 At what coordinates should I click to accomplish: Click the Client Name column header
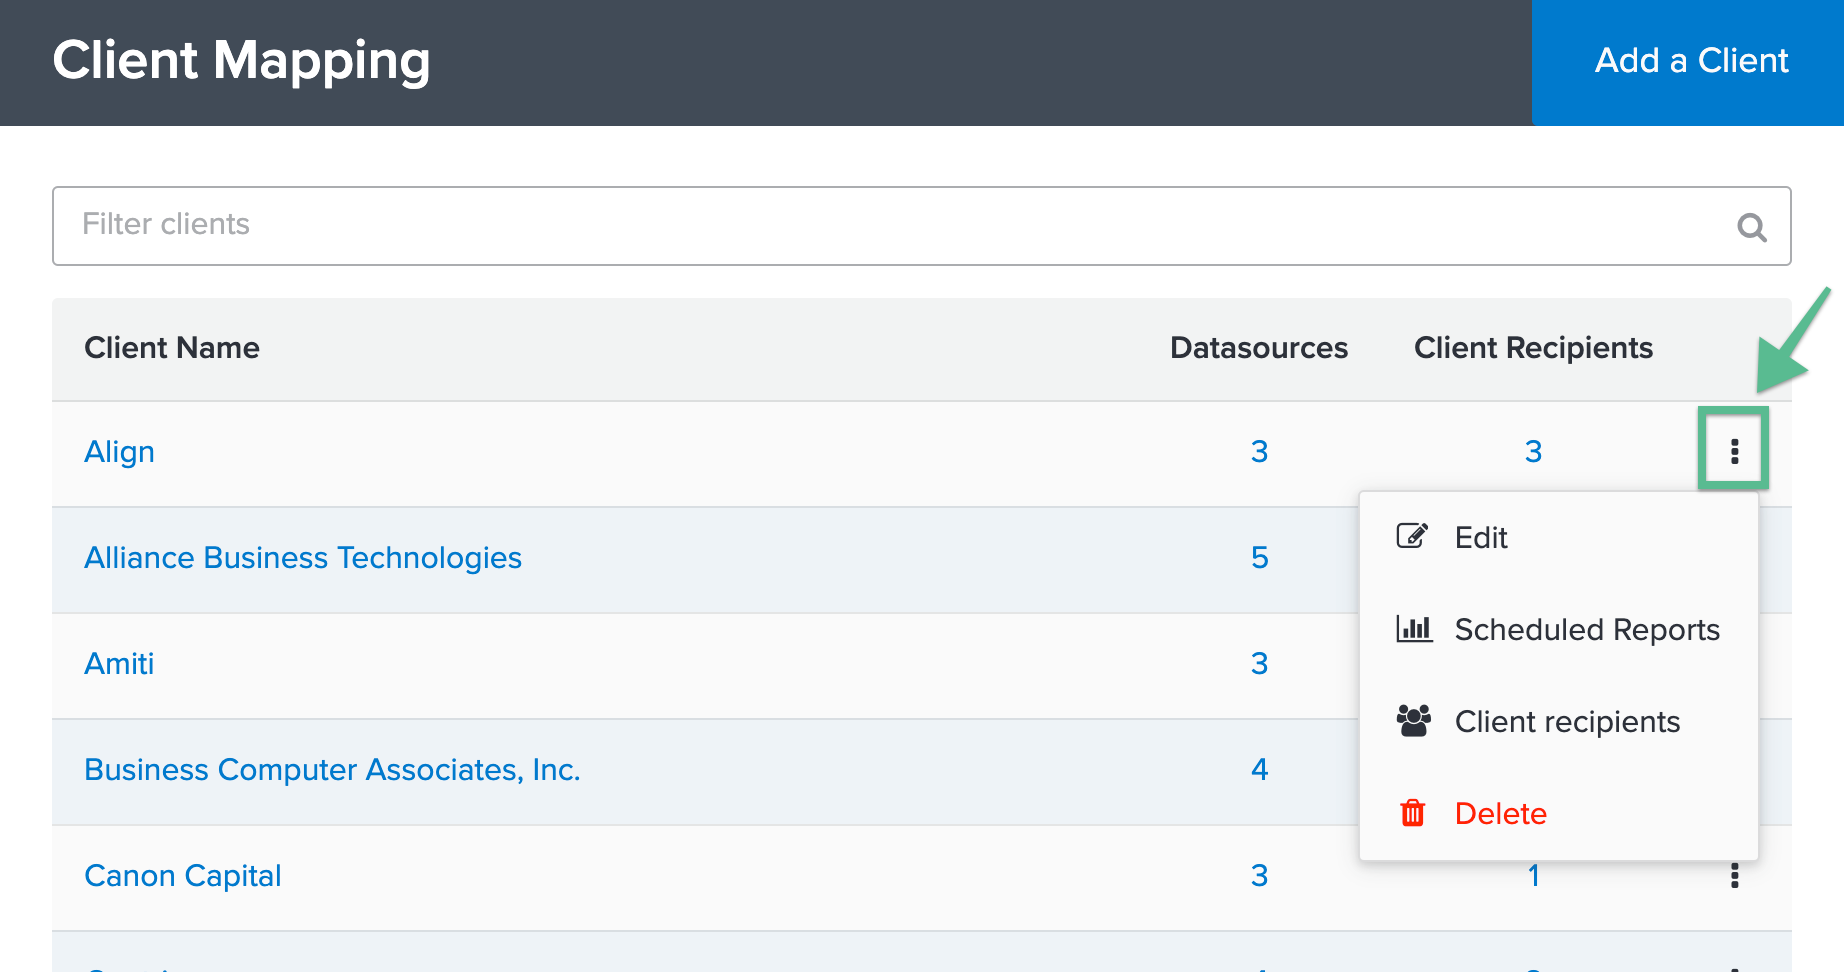[172, 348]
